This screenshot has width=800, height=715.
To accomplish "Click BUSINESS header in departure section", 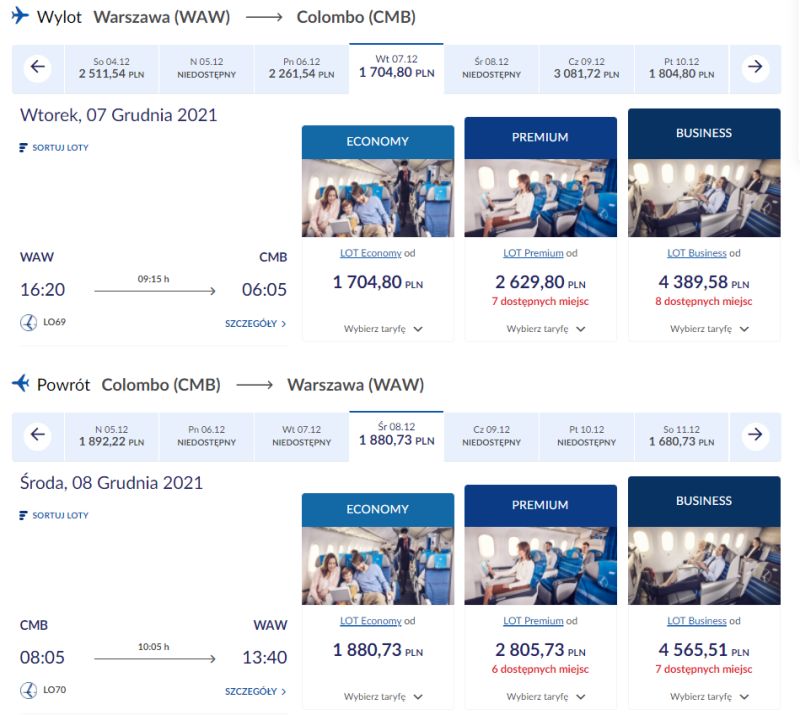I will [704, 134].
